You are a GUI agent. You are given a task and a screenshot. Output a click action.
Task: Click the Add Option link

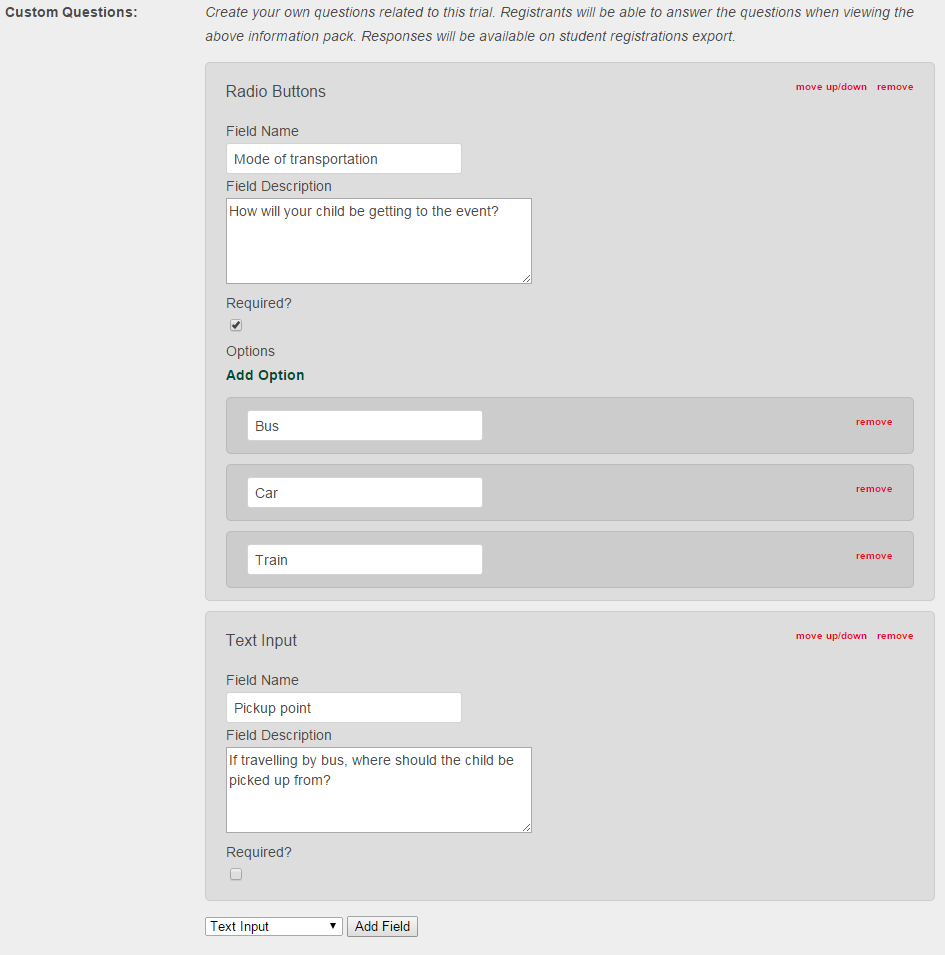click(265, 375)
